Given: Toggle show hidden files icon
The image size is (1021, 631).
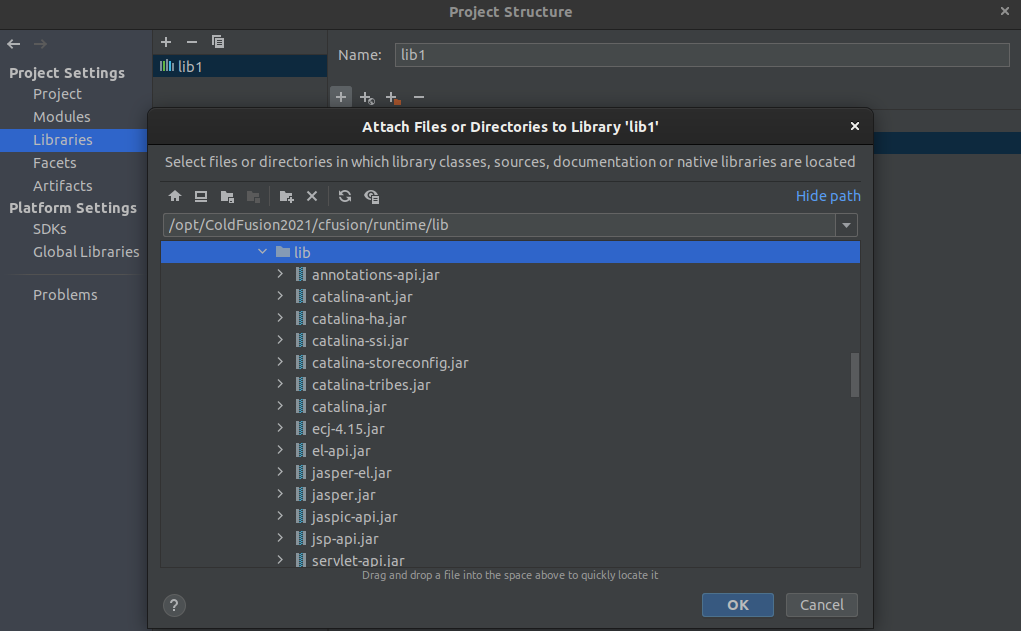Looking at the screenshot, I should pos(372,196).
